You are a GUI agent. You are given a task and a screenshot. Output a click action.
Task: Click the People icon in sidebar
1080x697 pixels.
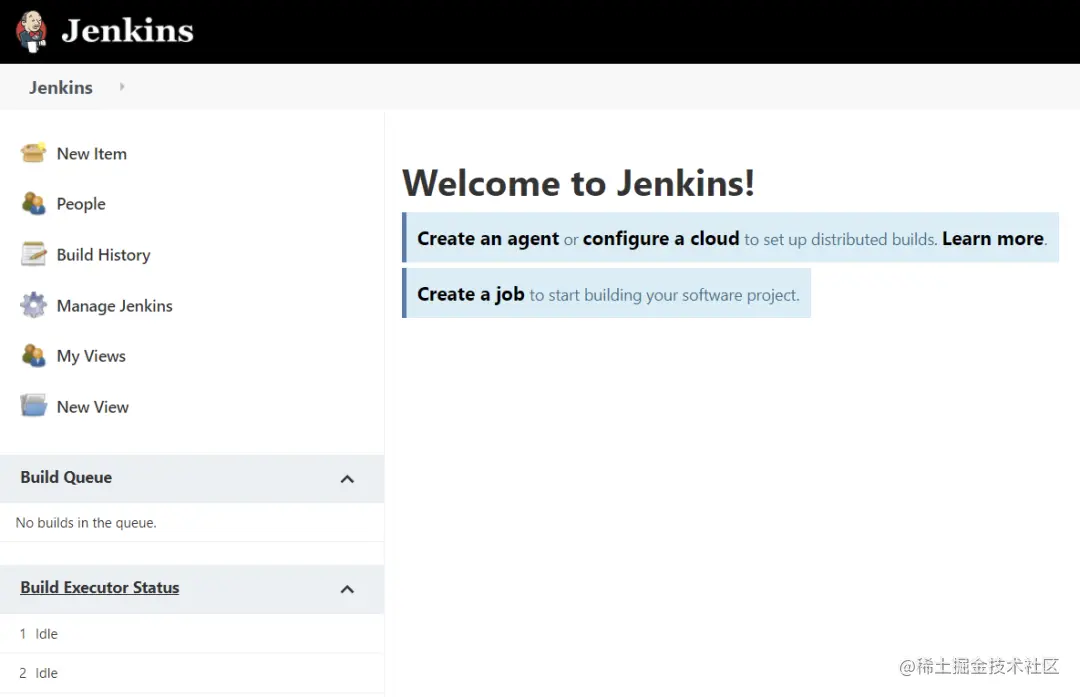click(34, 204)
